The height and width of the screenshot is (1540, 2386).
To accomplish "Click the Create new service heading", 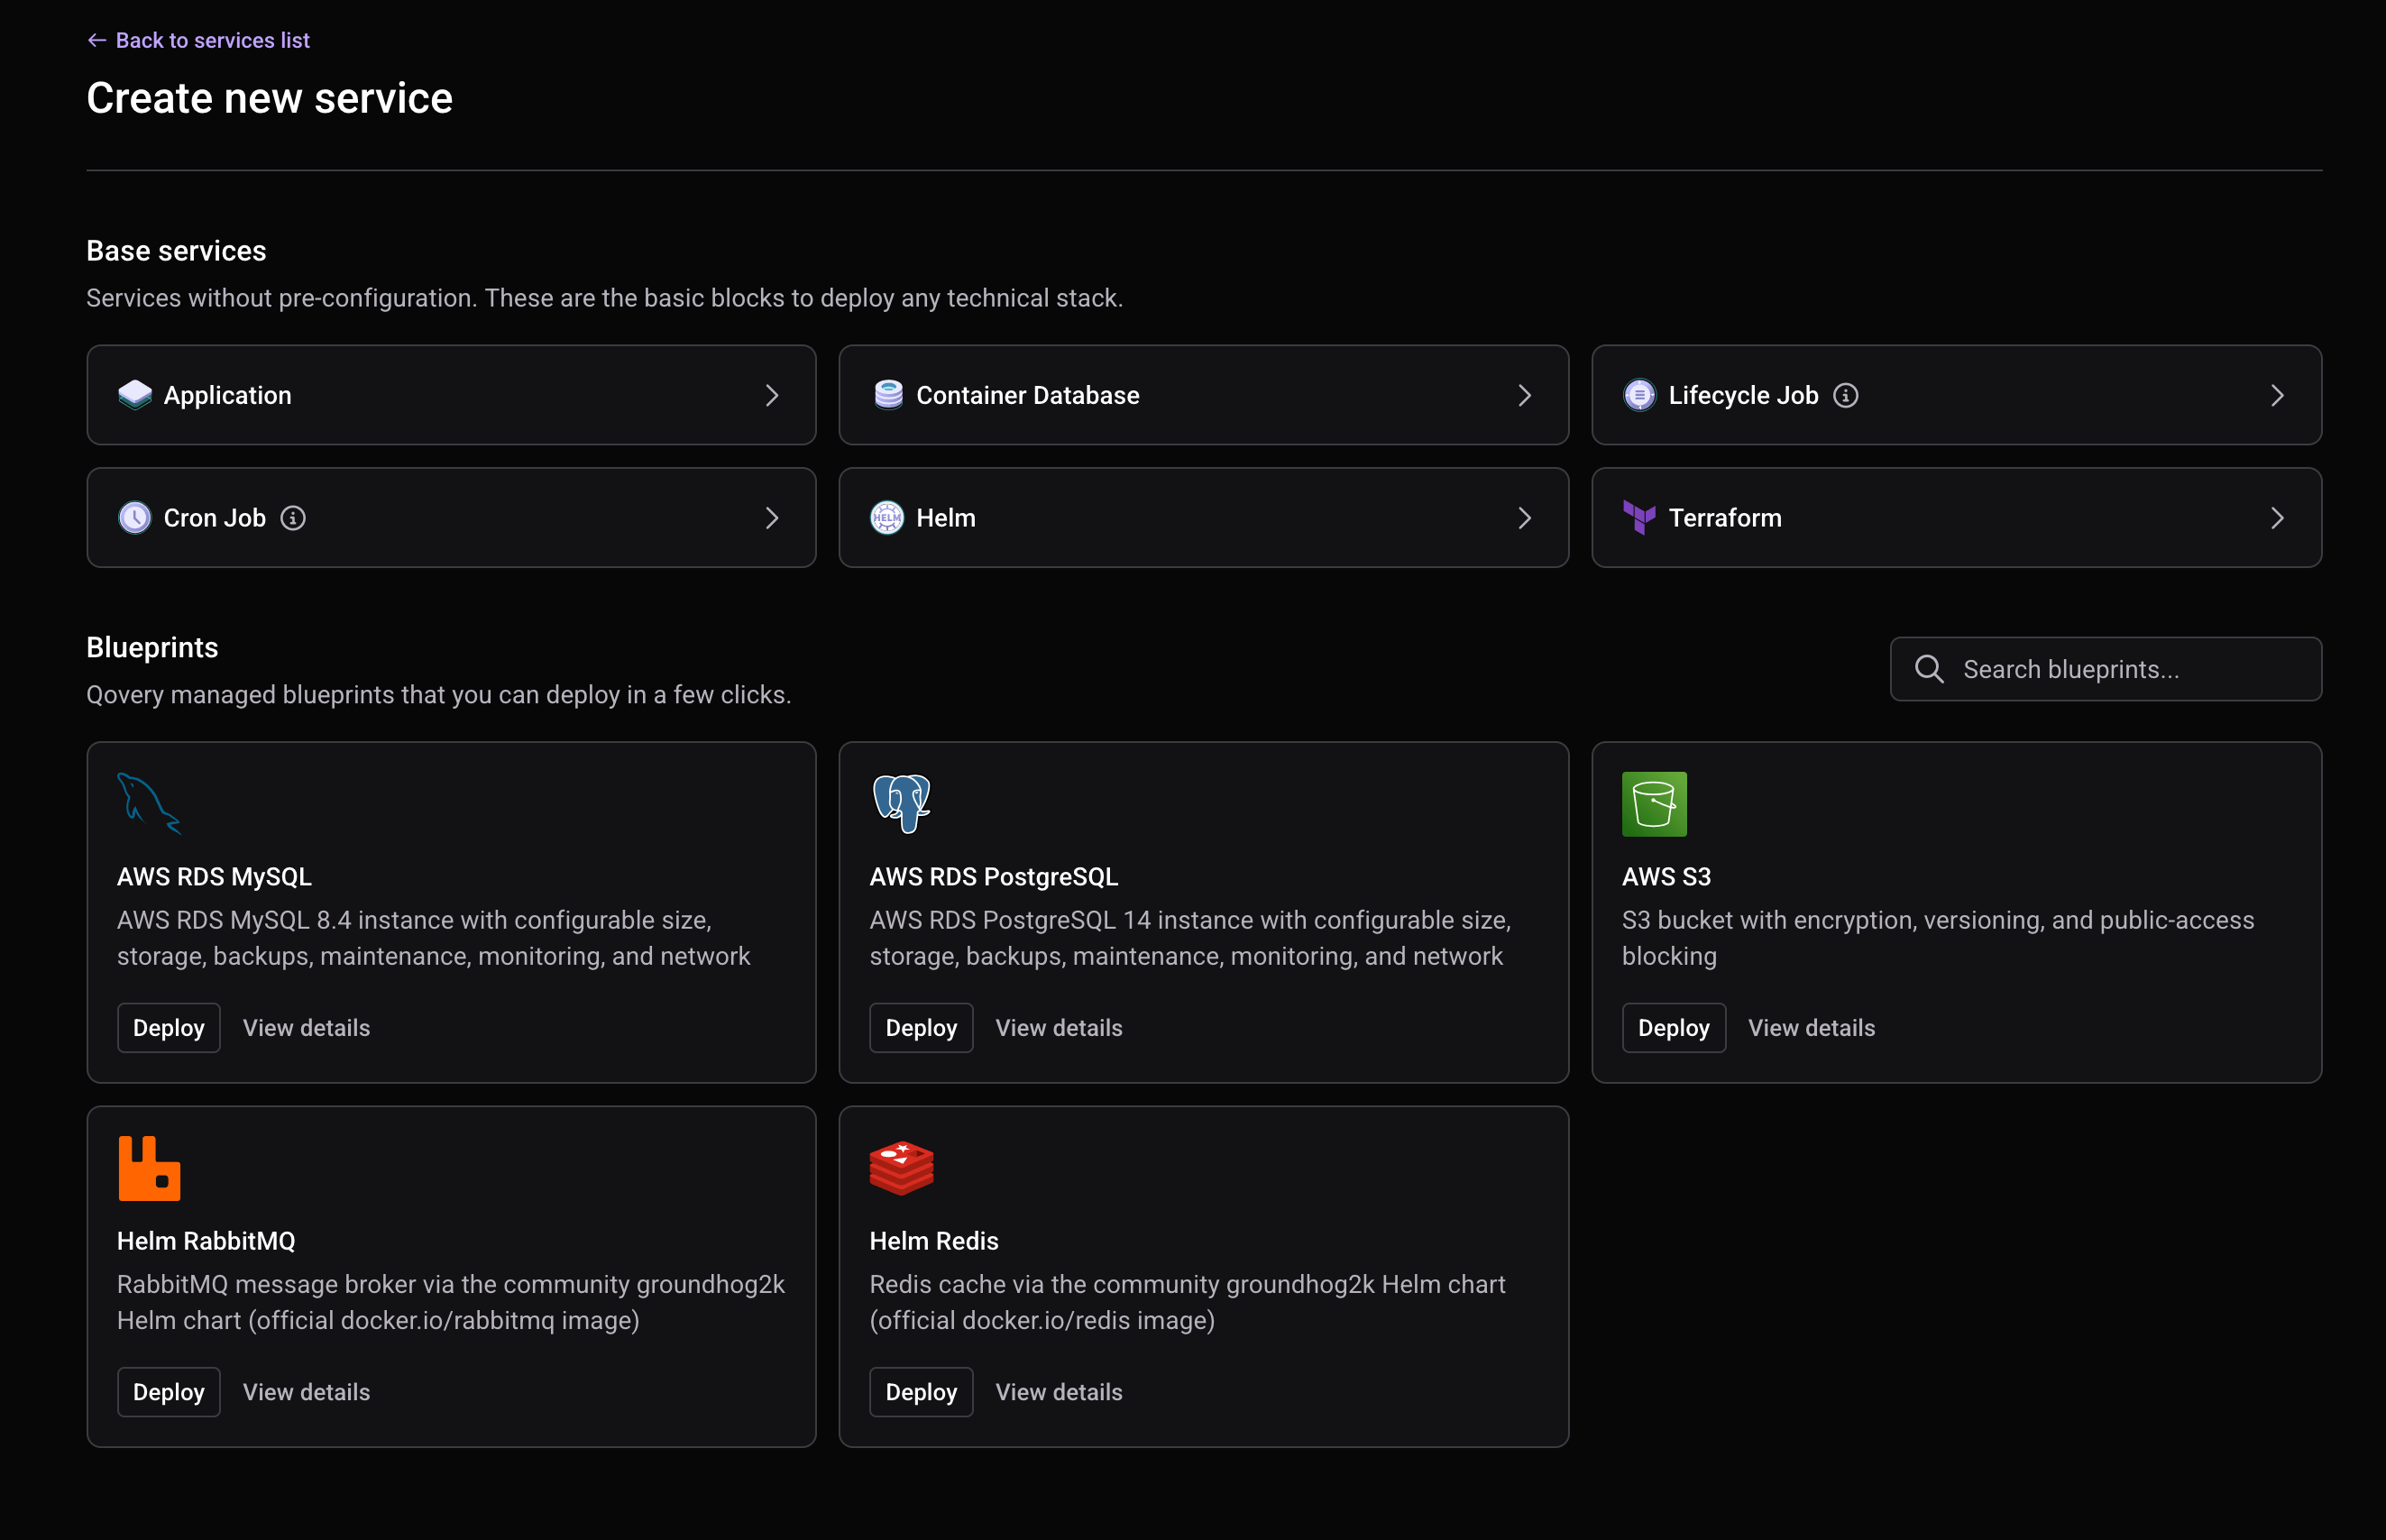I will point(270,98).
